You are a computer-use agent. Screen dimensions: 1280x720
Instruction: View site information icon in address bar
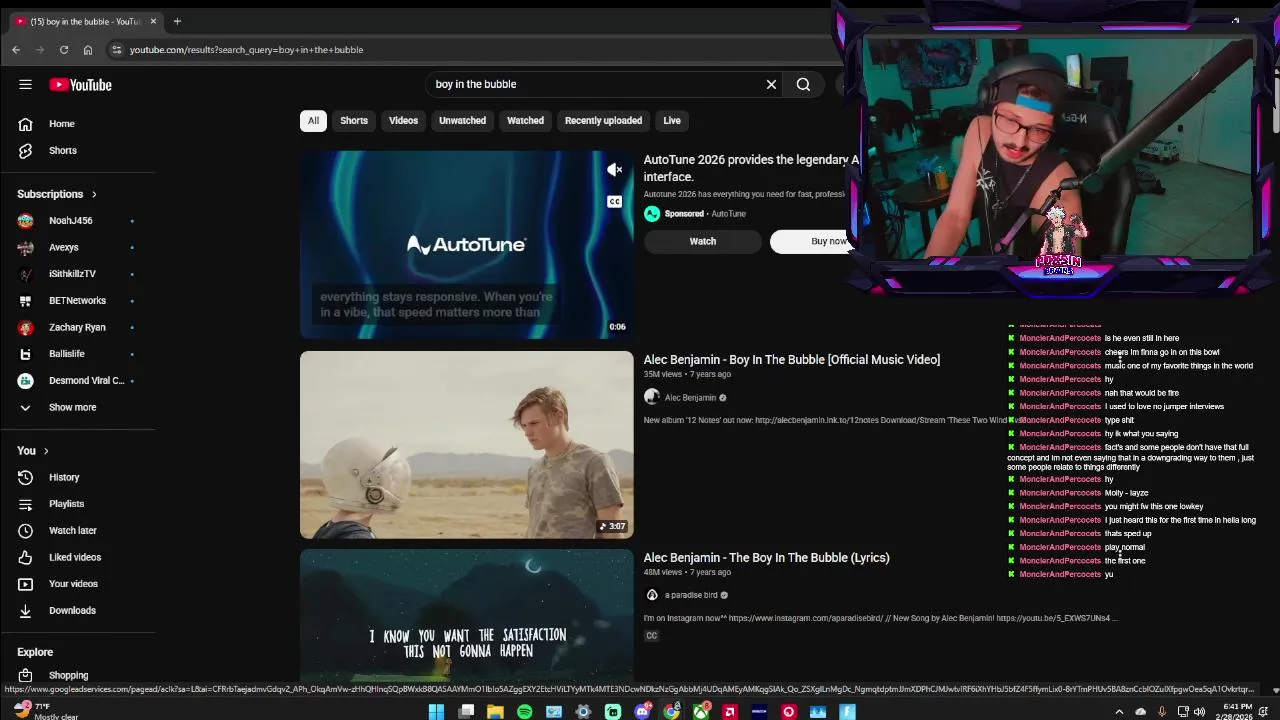(116, 50)
